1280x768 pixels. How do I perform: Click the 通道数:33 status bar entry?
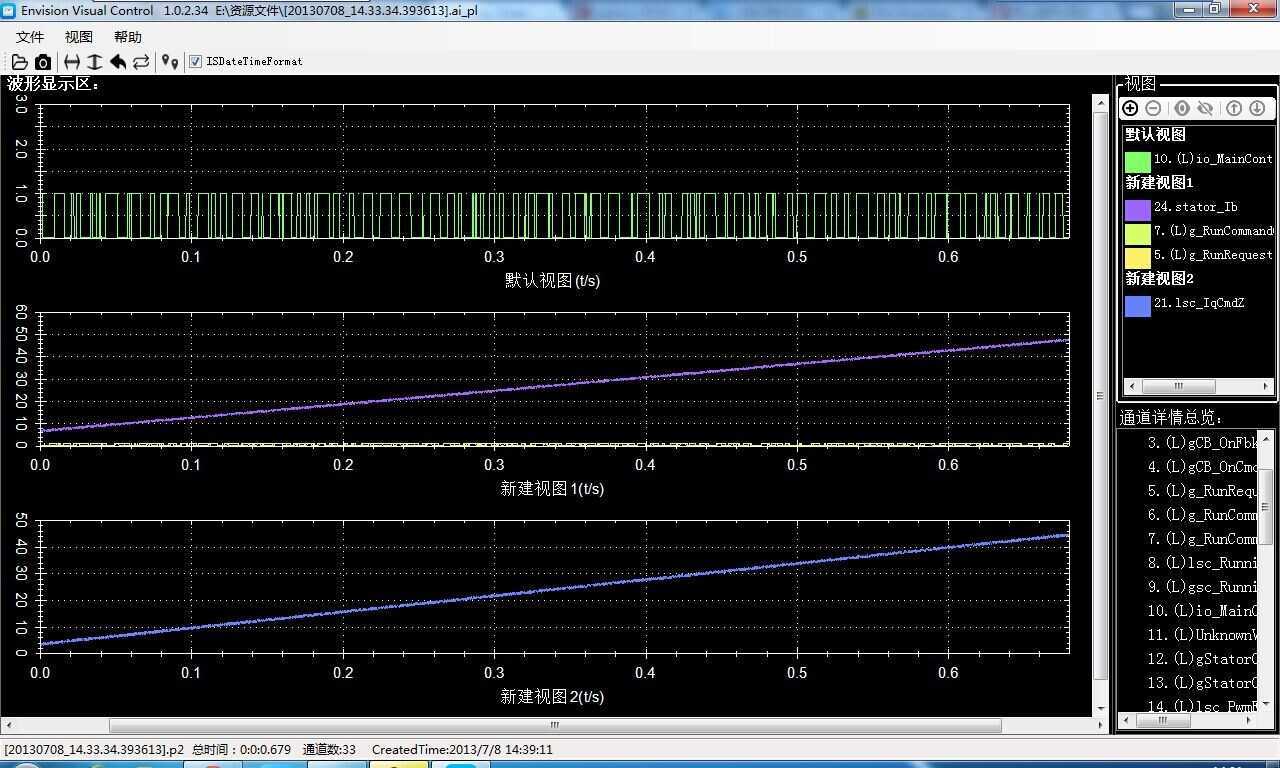click(x=329, y=749)
